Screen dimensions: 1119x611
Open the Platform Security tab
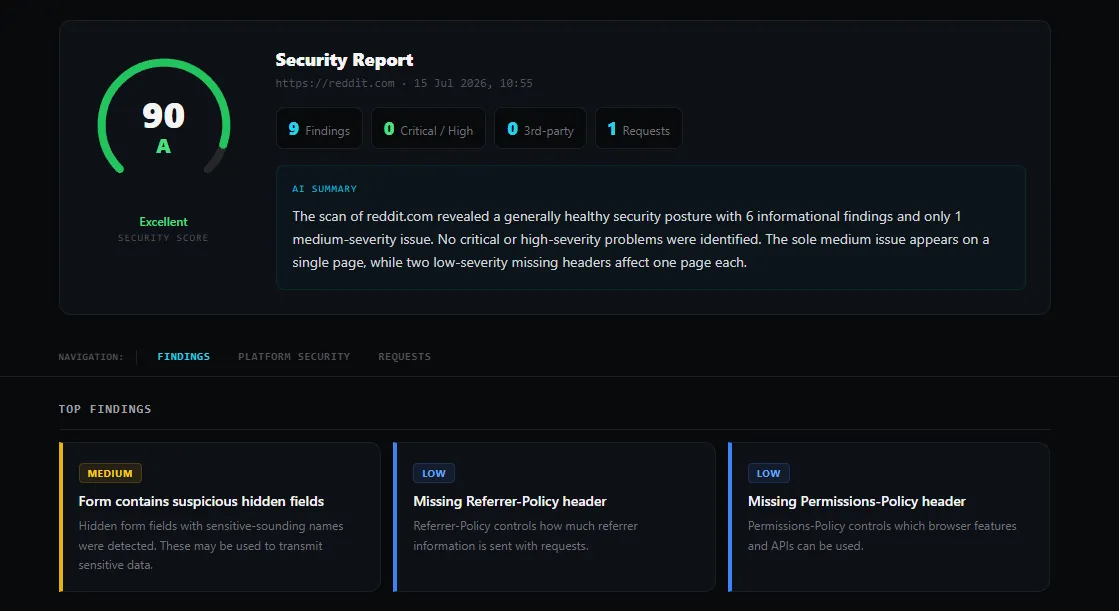click(294, 356)
